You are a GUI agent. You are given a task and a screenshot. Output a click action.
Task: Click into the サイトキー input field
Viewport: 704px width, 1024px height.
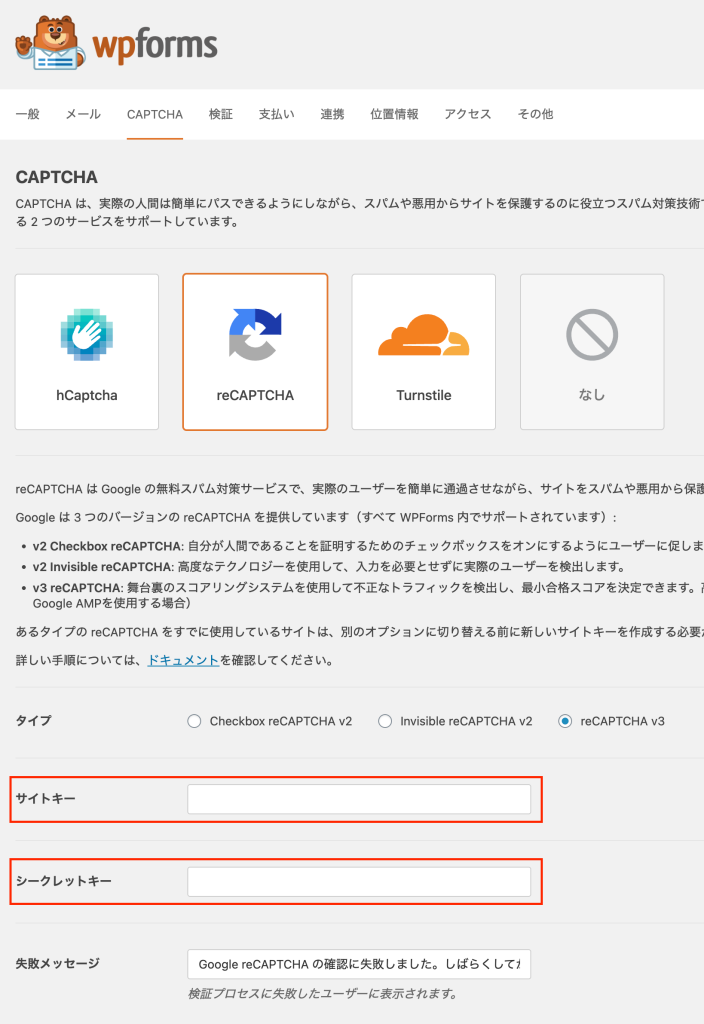click(x=359, y=799)
